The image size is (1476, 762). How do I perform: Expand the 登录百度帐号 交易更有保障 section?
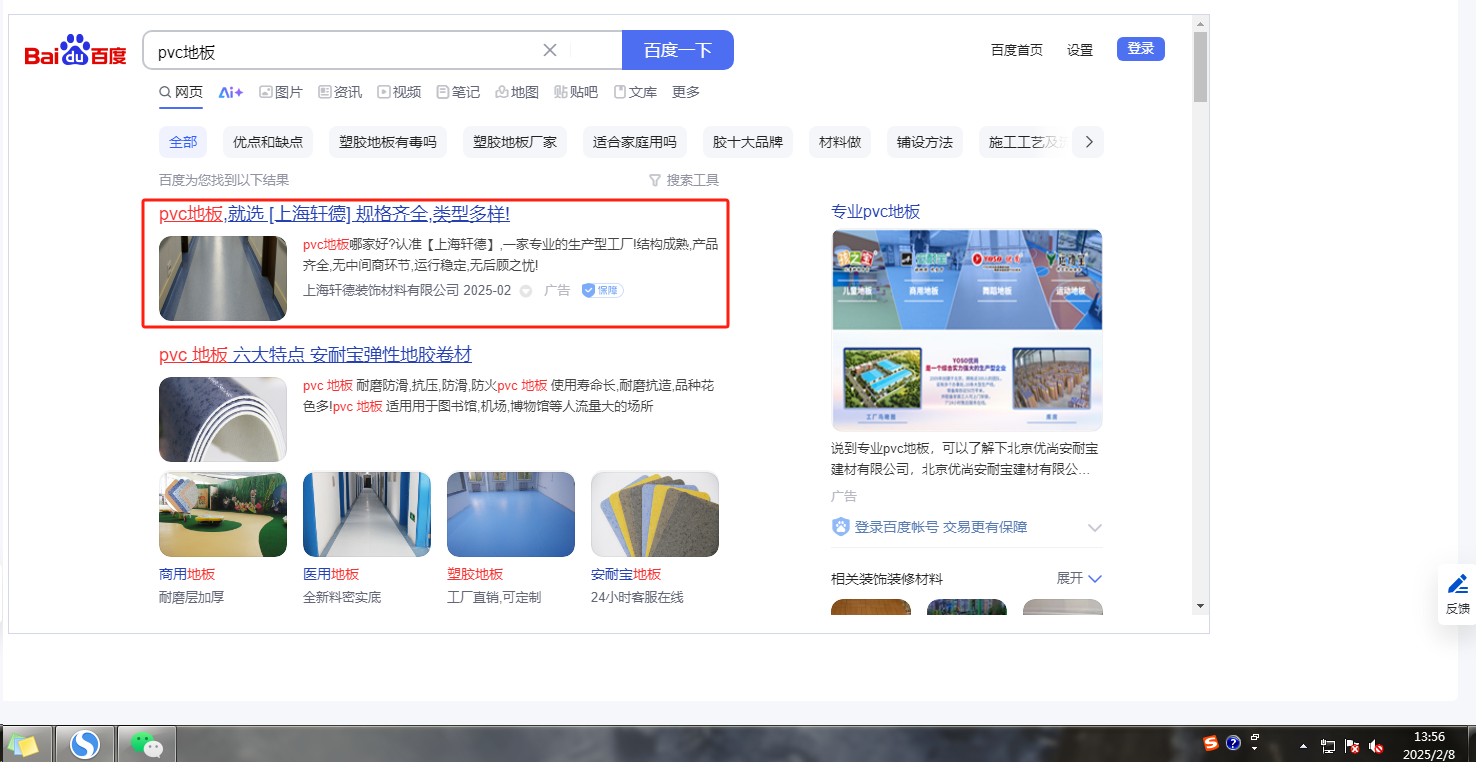[1095, 527]
